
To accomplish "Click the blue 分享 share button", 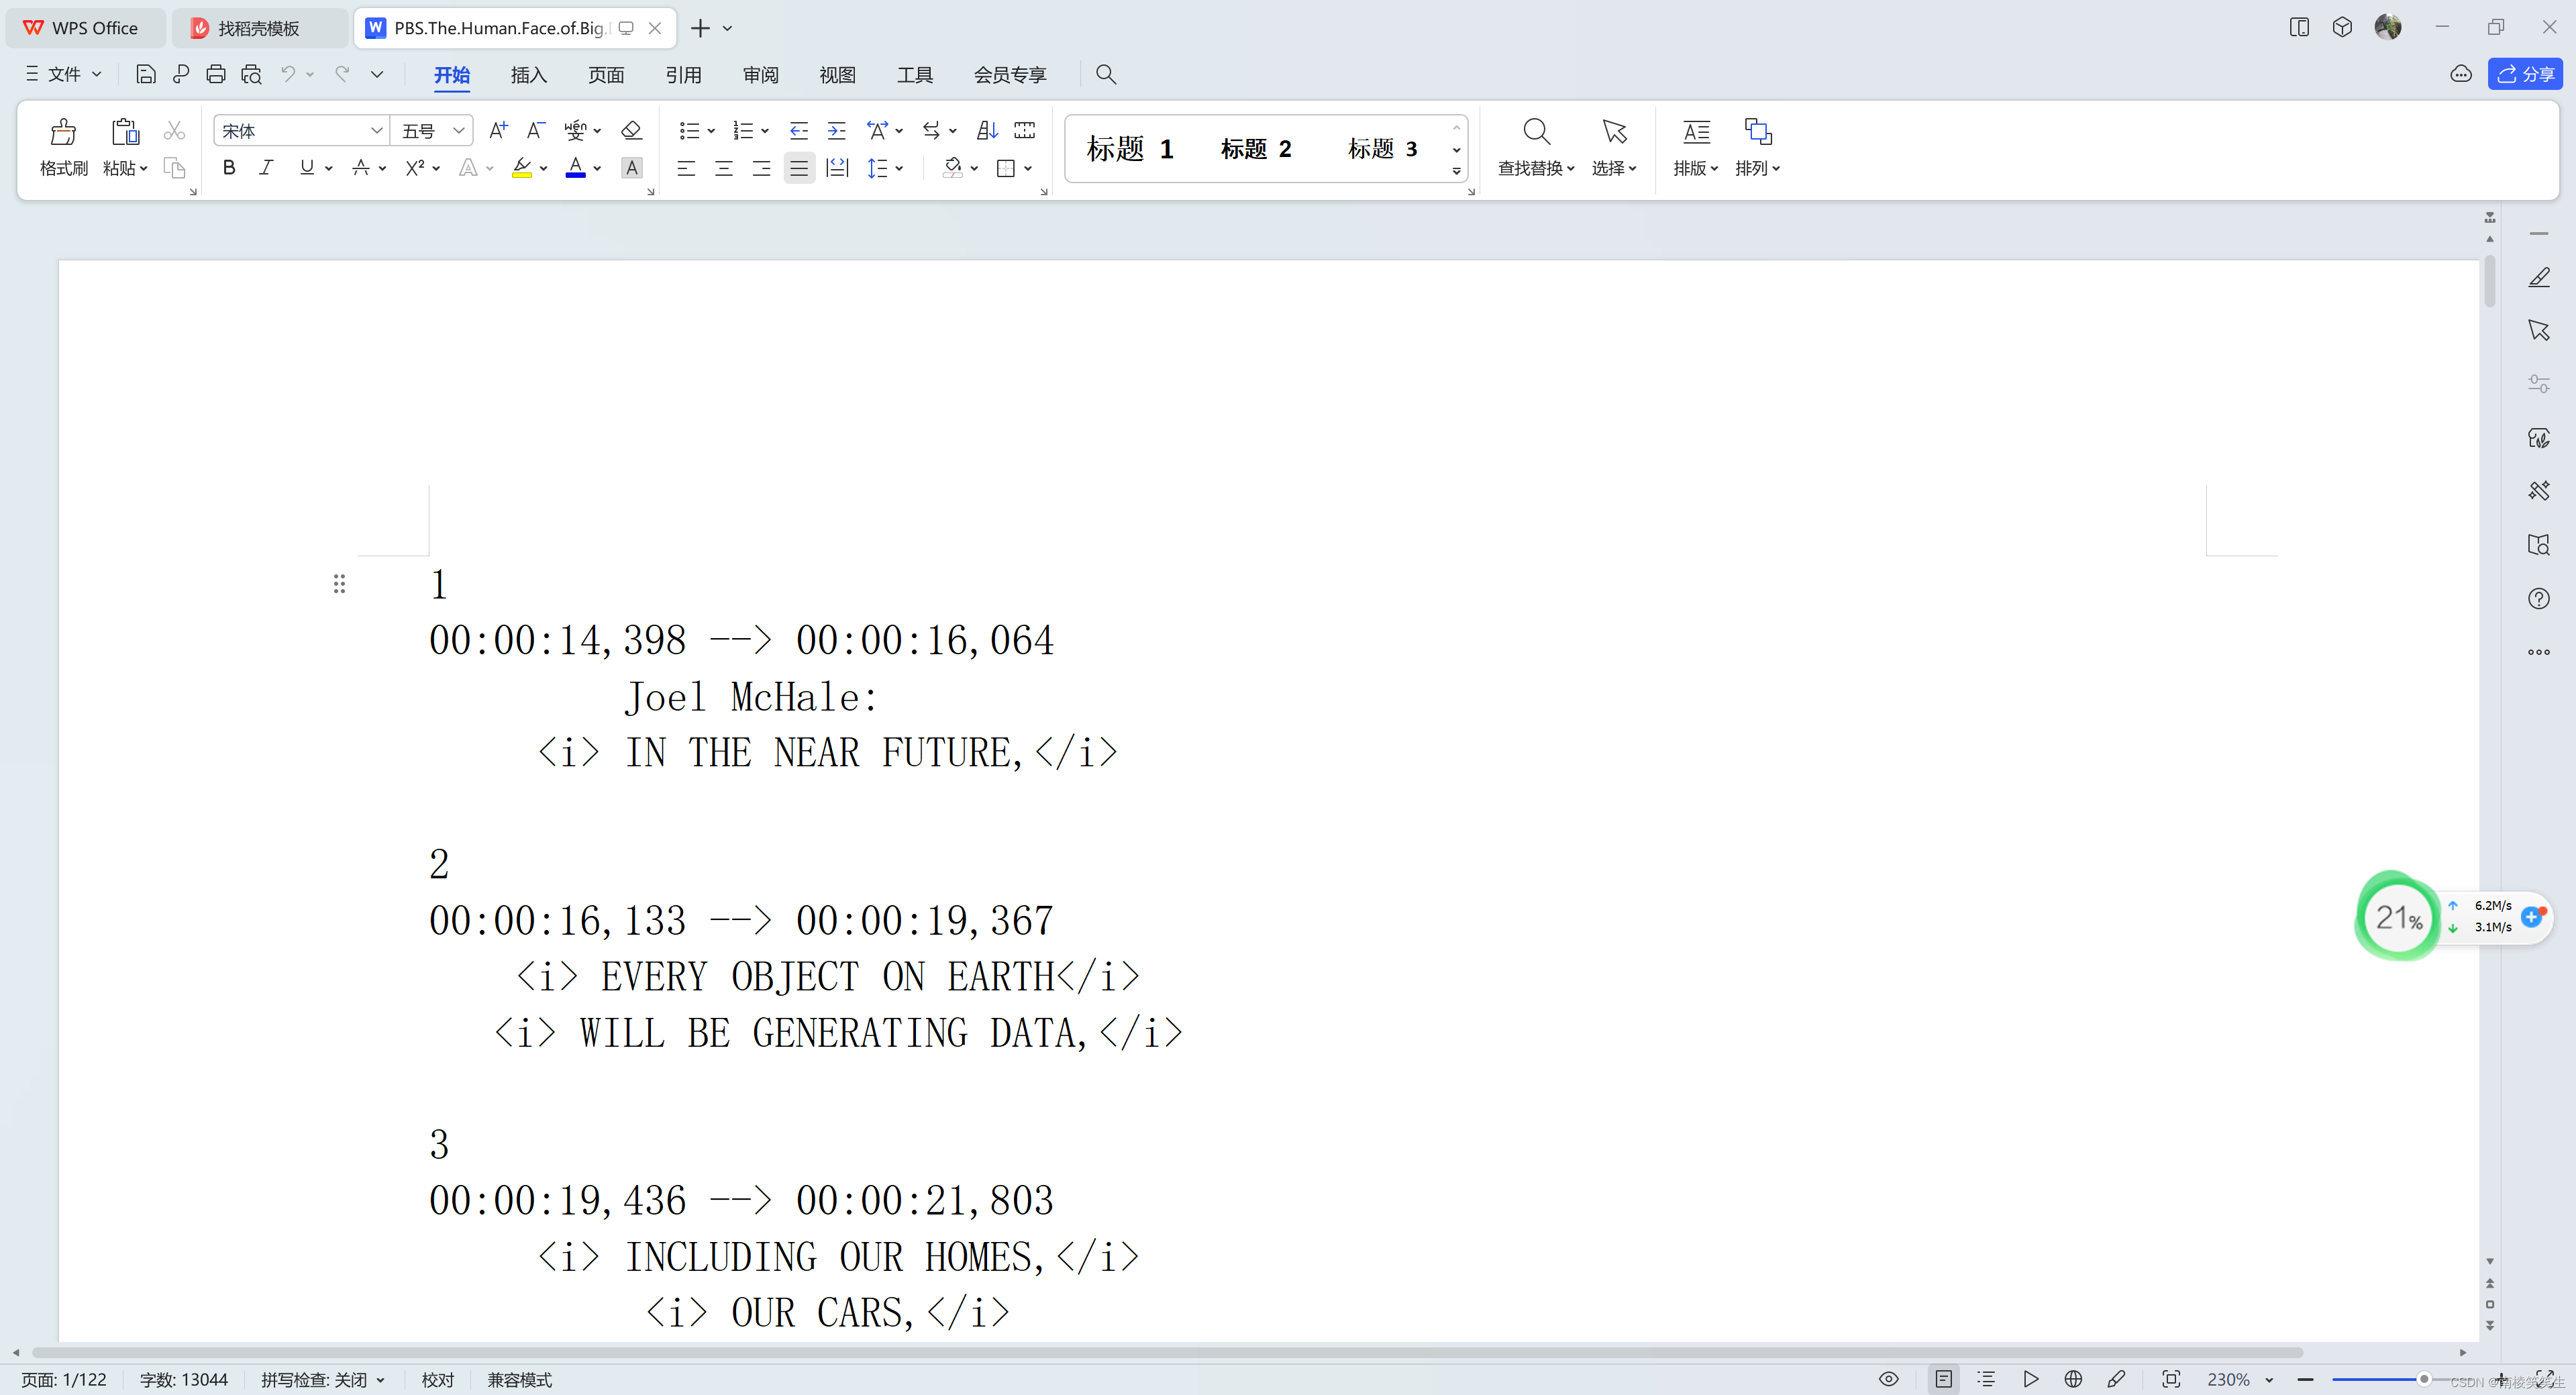I will pos(2524,74).
